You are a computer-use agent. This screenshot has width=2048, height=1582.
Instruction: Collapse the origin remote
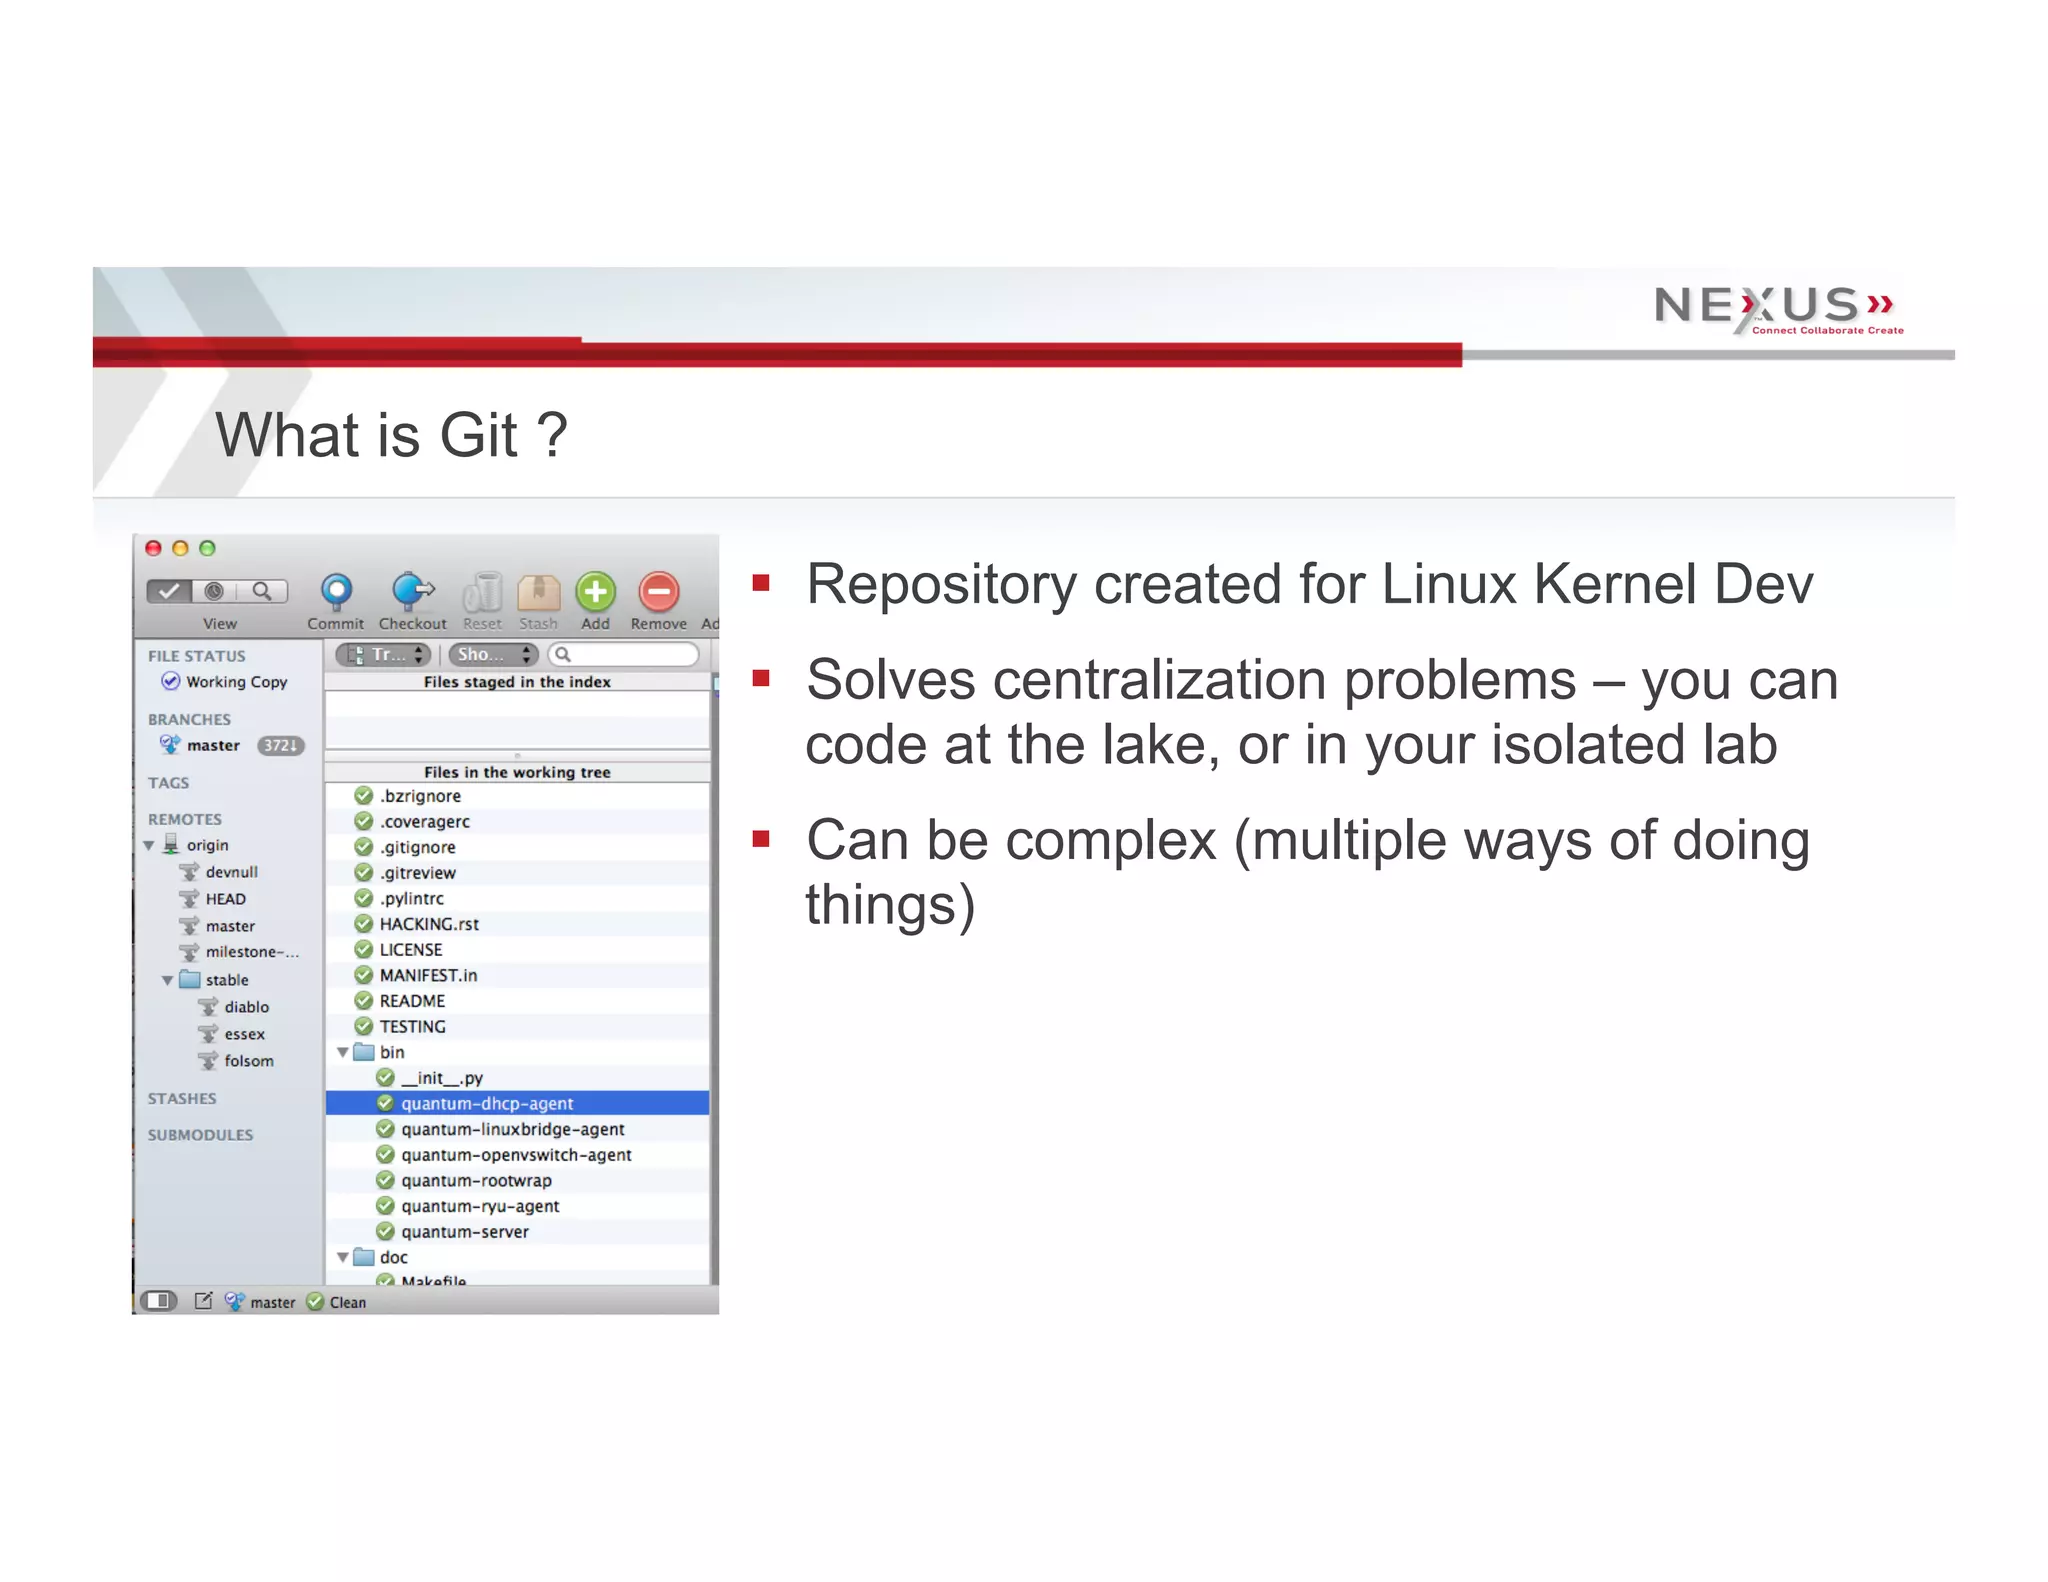[149, 846]
